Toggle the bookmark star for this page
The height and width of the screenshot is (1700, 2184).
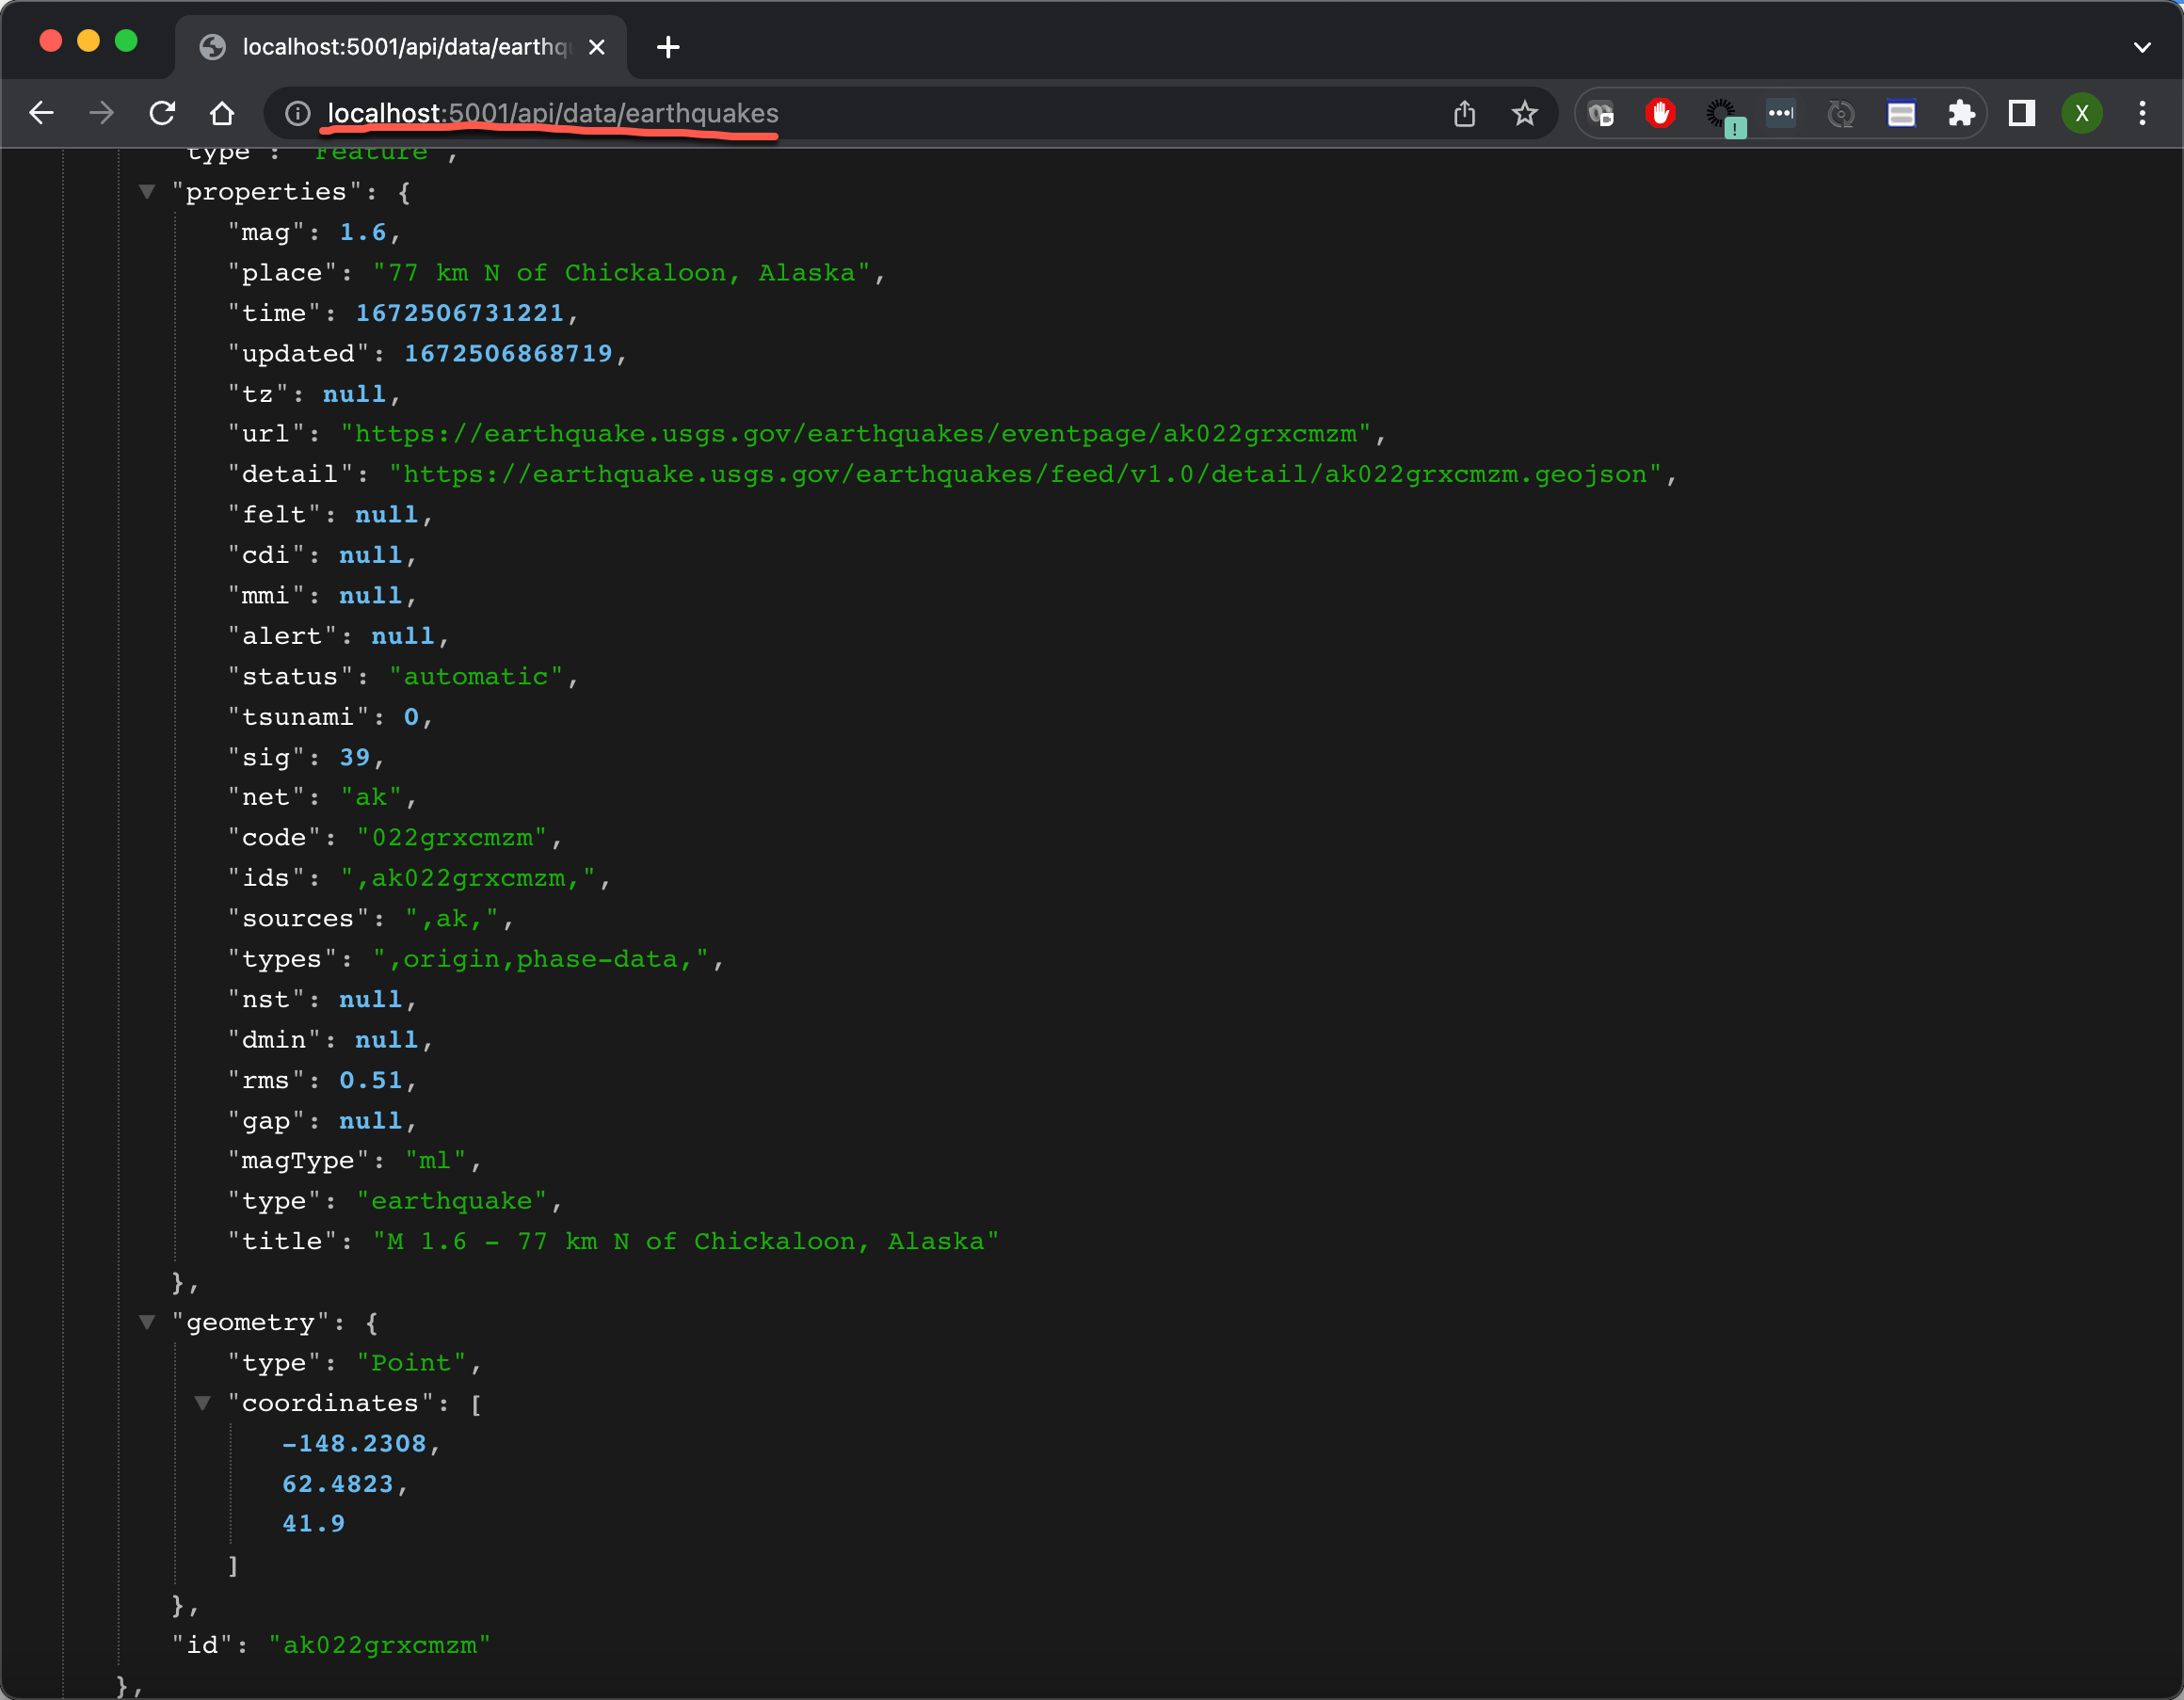(x=1524, y=113)
